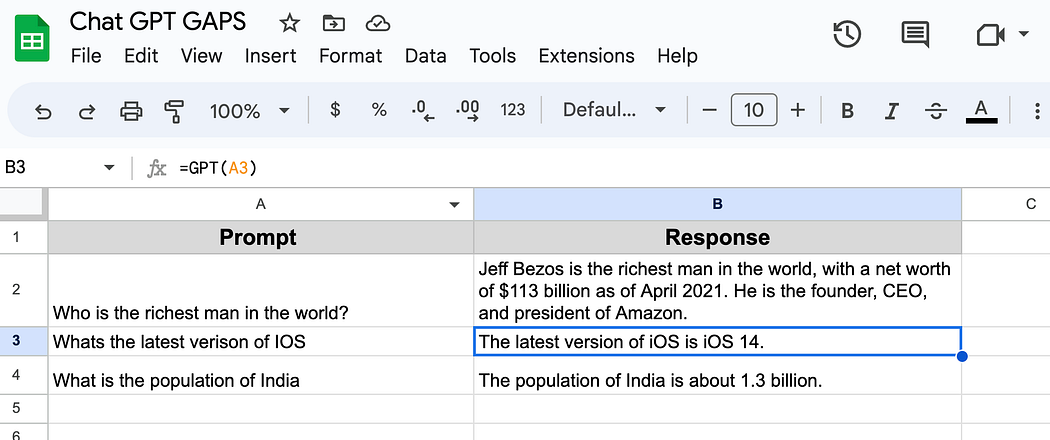Click the video call camera icon
1050x440 pixels.
[x=990, y=35]
